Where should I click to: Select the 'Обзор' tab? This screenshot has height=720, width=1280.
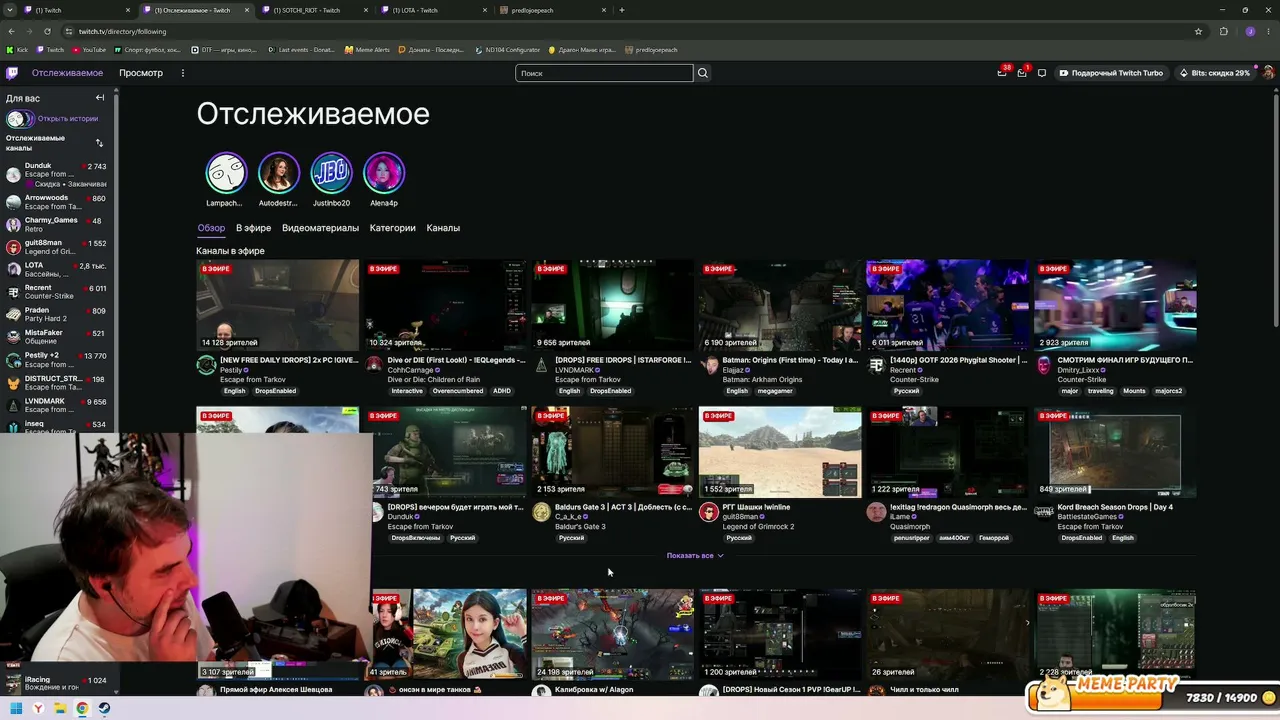point(211,228)
